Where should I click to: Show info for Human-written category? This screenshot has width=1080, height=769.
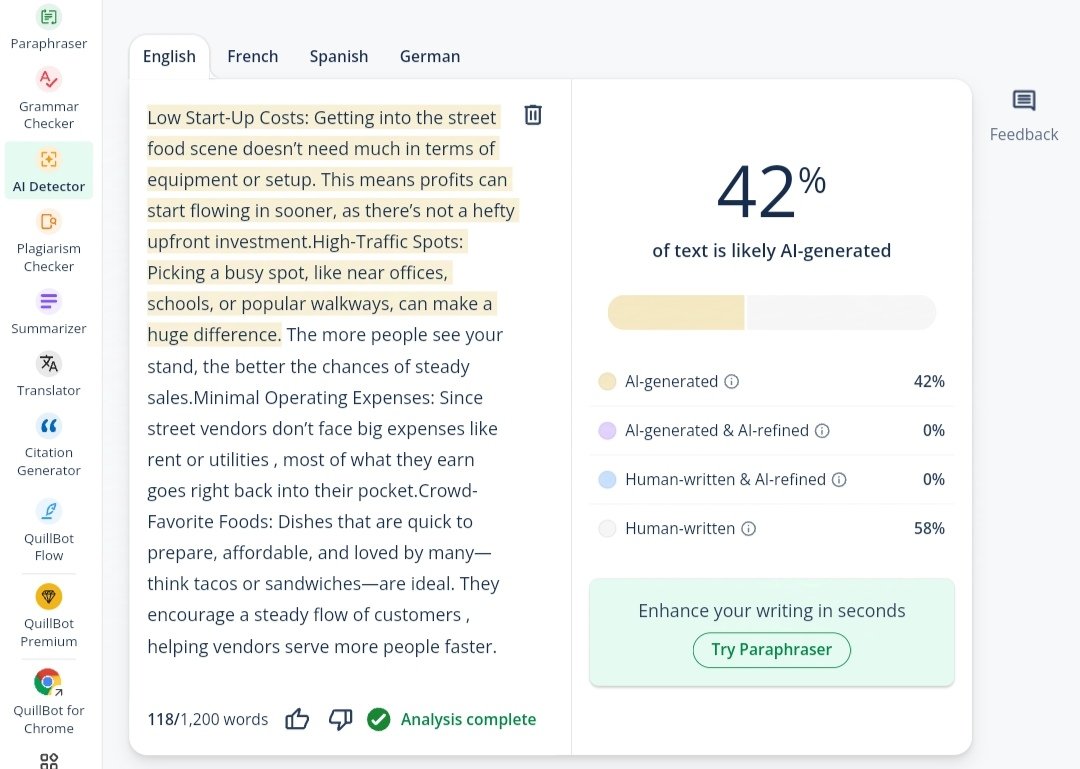tap(749, 529)
